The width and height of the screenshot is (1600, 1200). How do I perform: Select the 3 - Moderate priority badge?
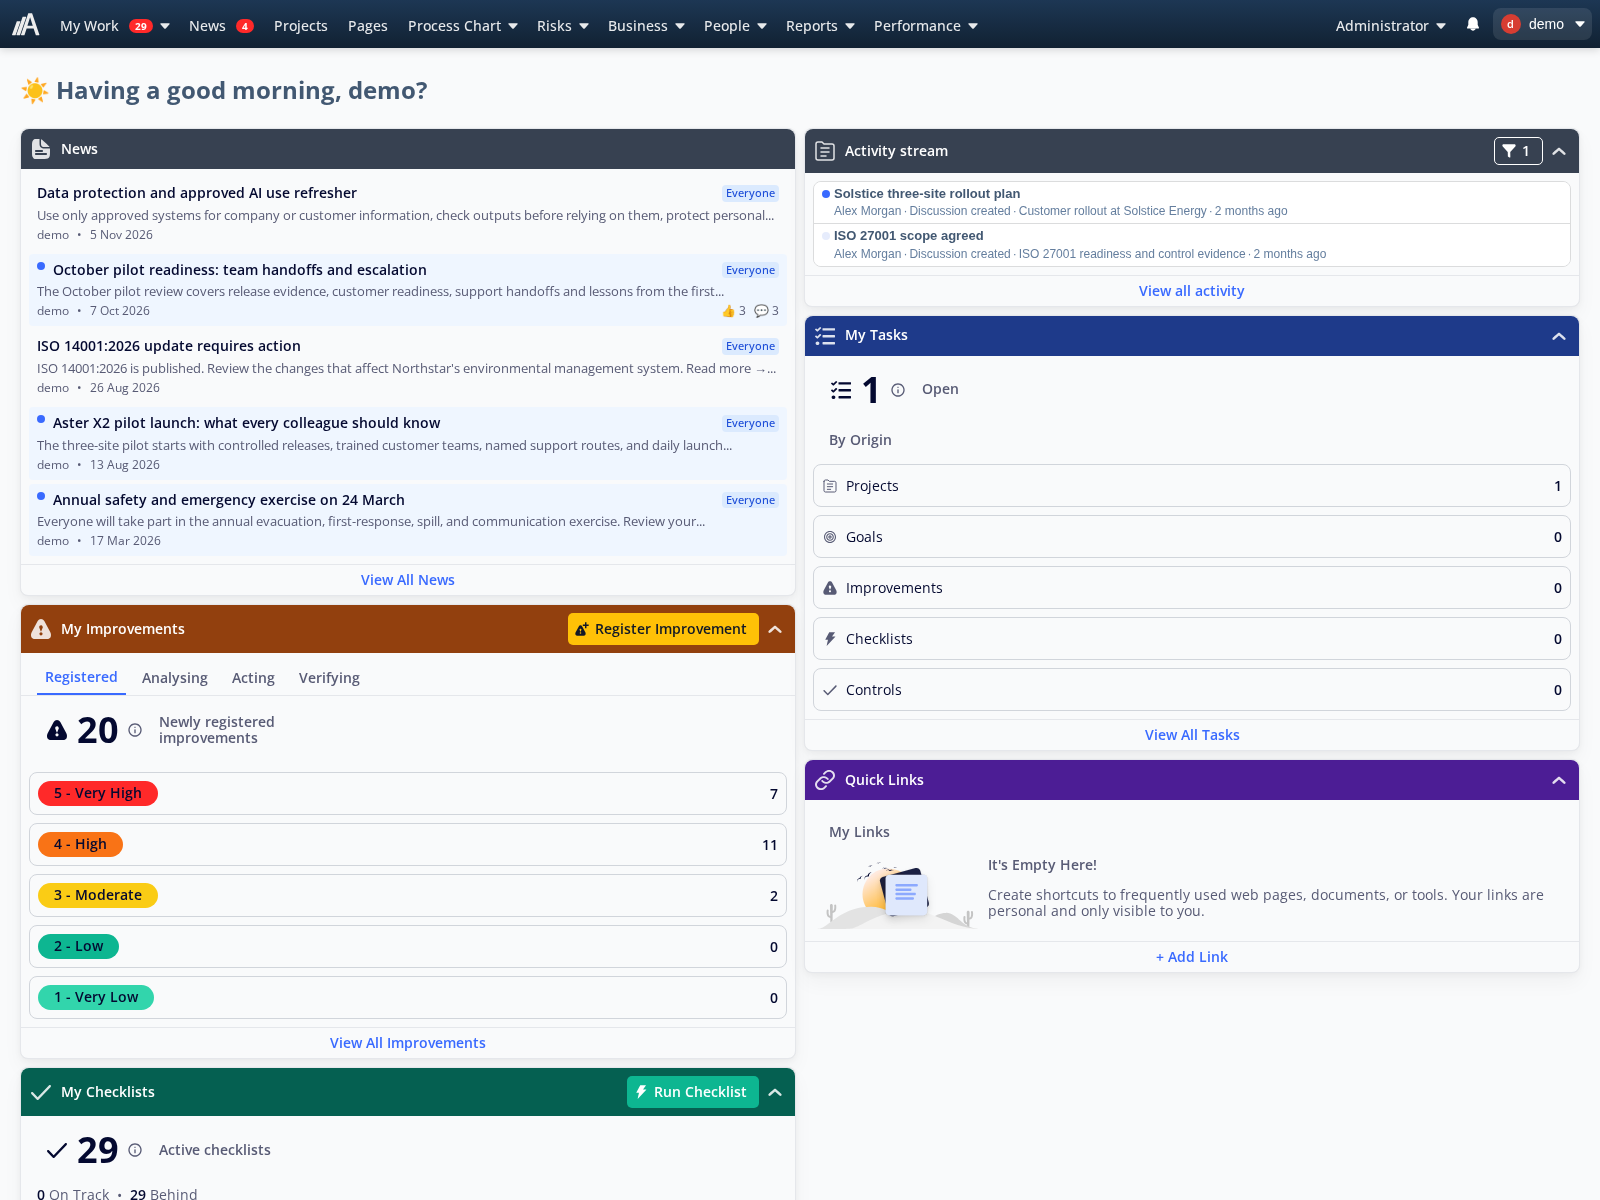tap(98, 895)
